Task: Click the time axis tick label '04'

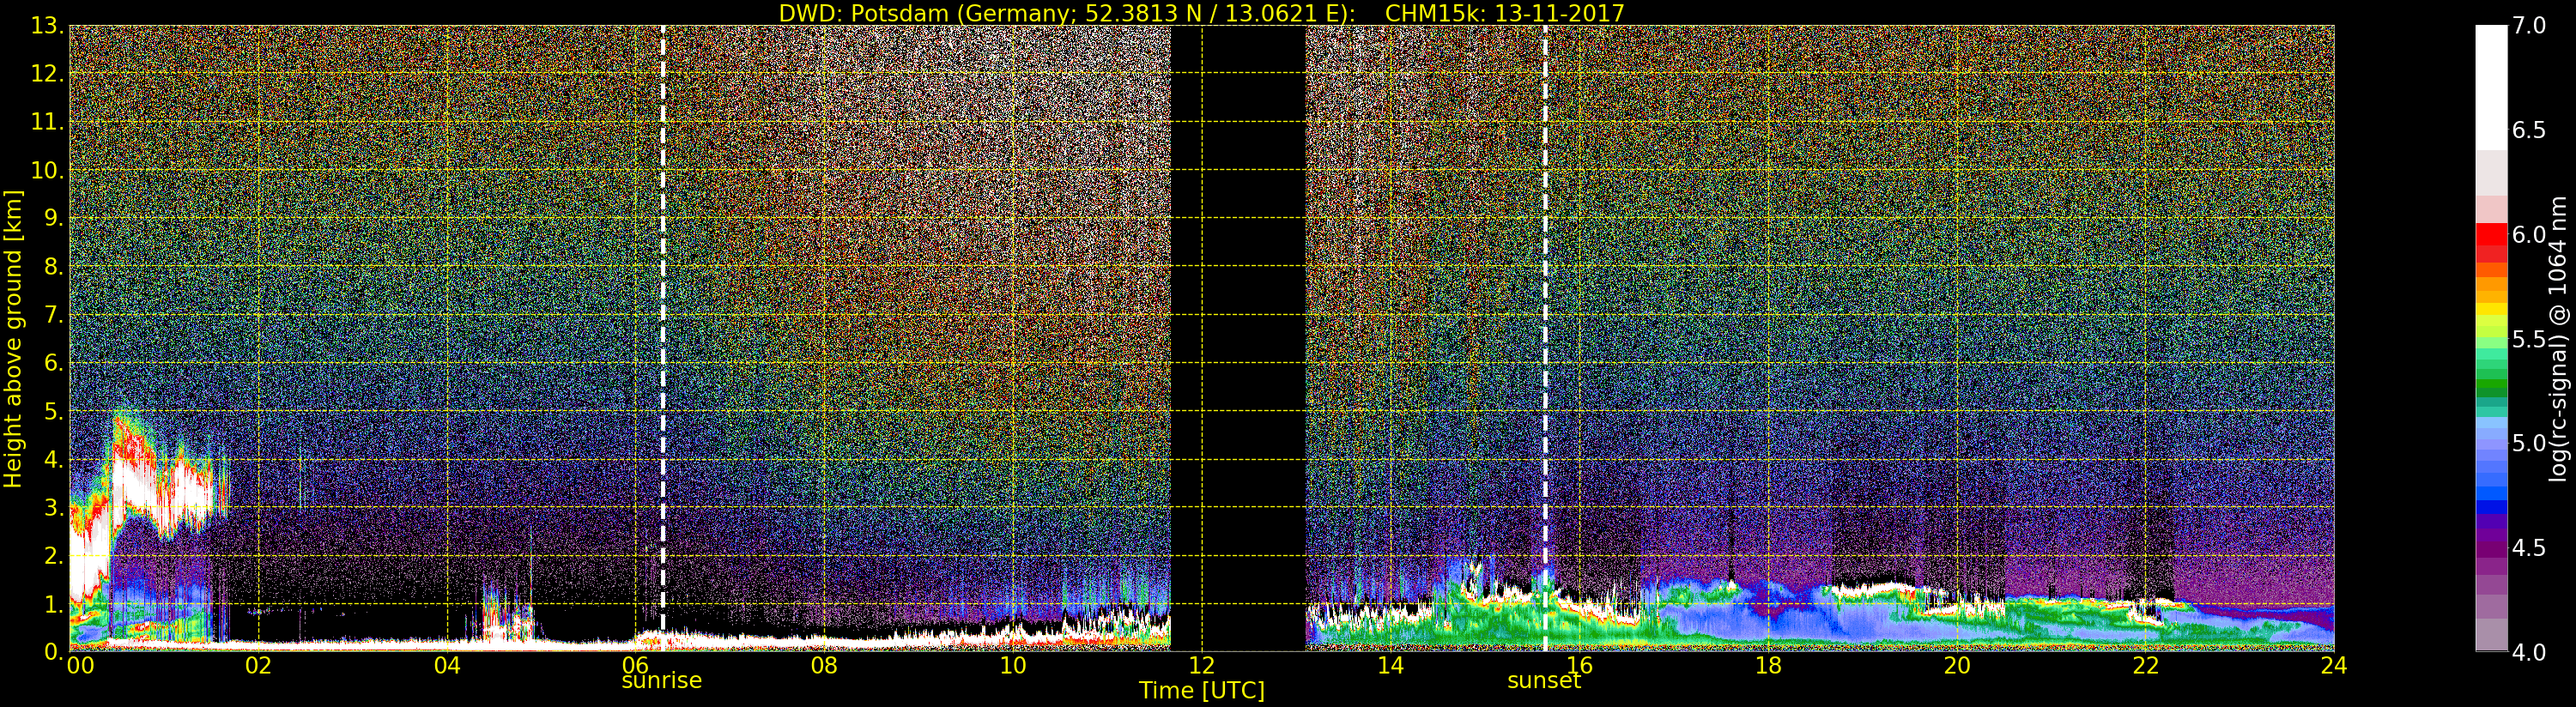Action: point(447,666)
